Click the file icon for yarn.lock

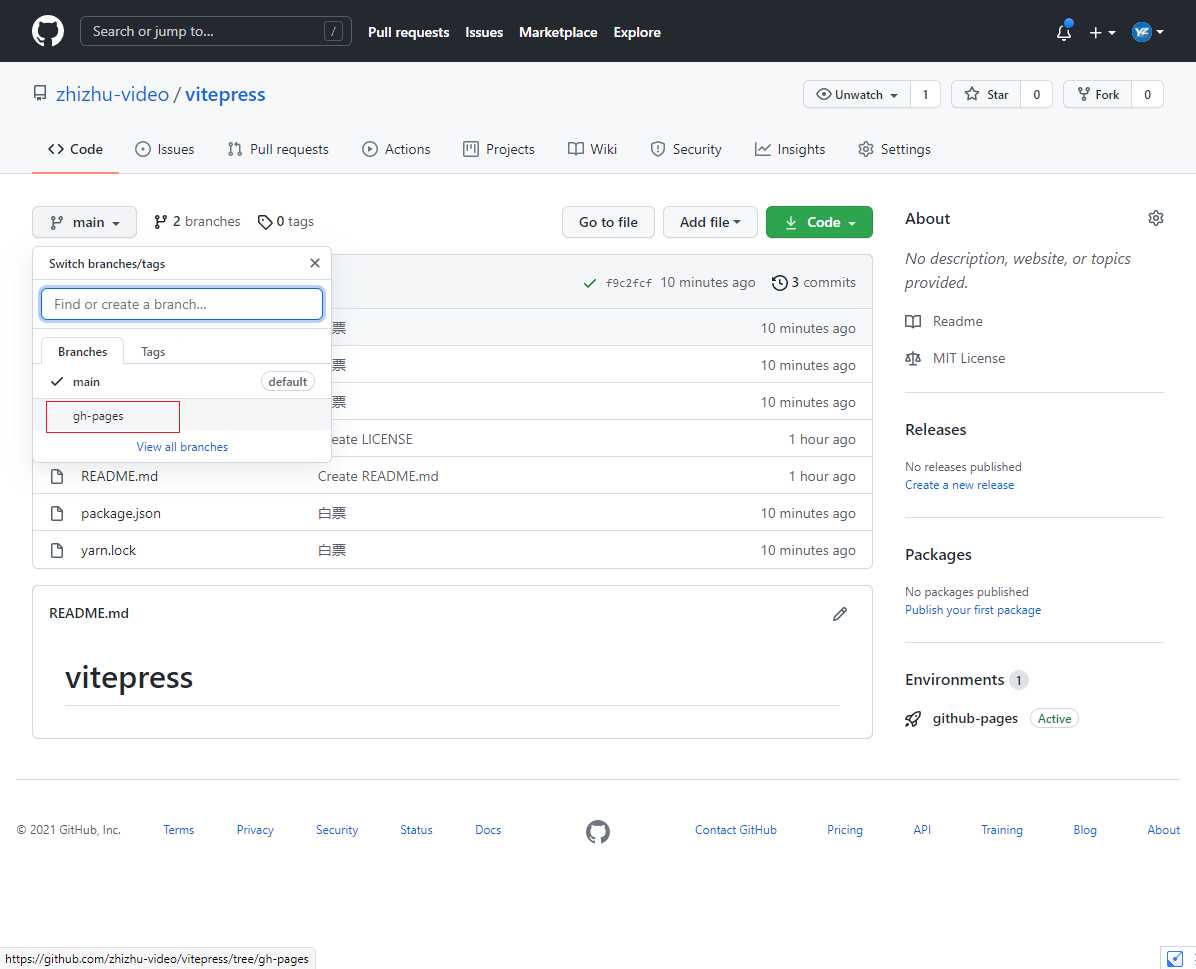pos(56,550)
